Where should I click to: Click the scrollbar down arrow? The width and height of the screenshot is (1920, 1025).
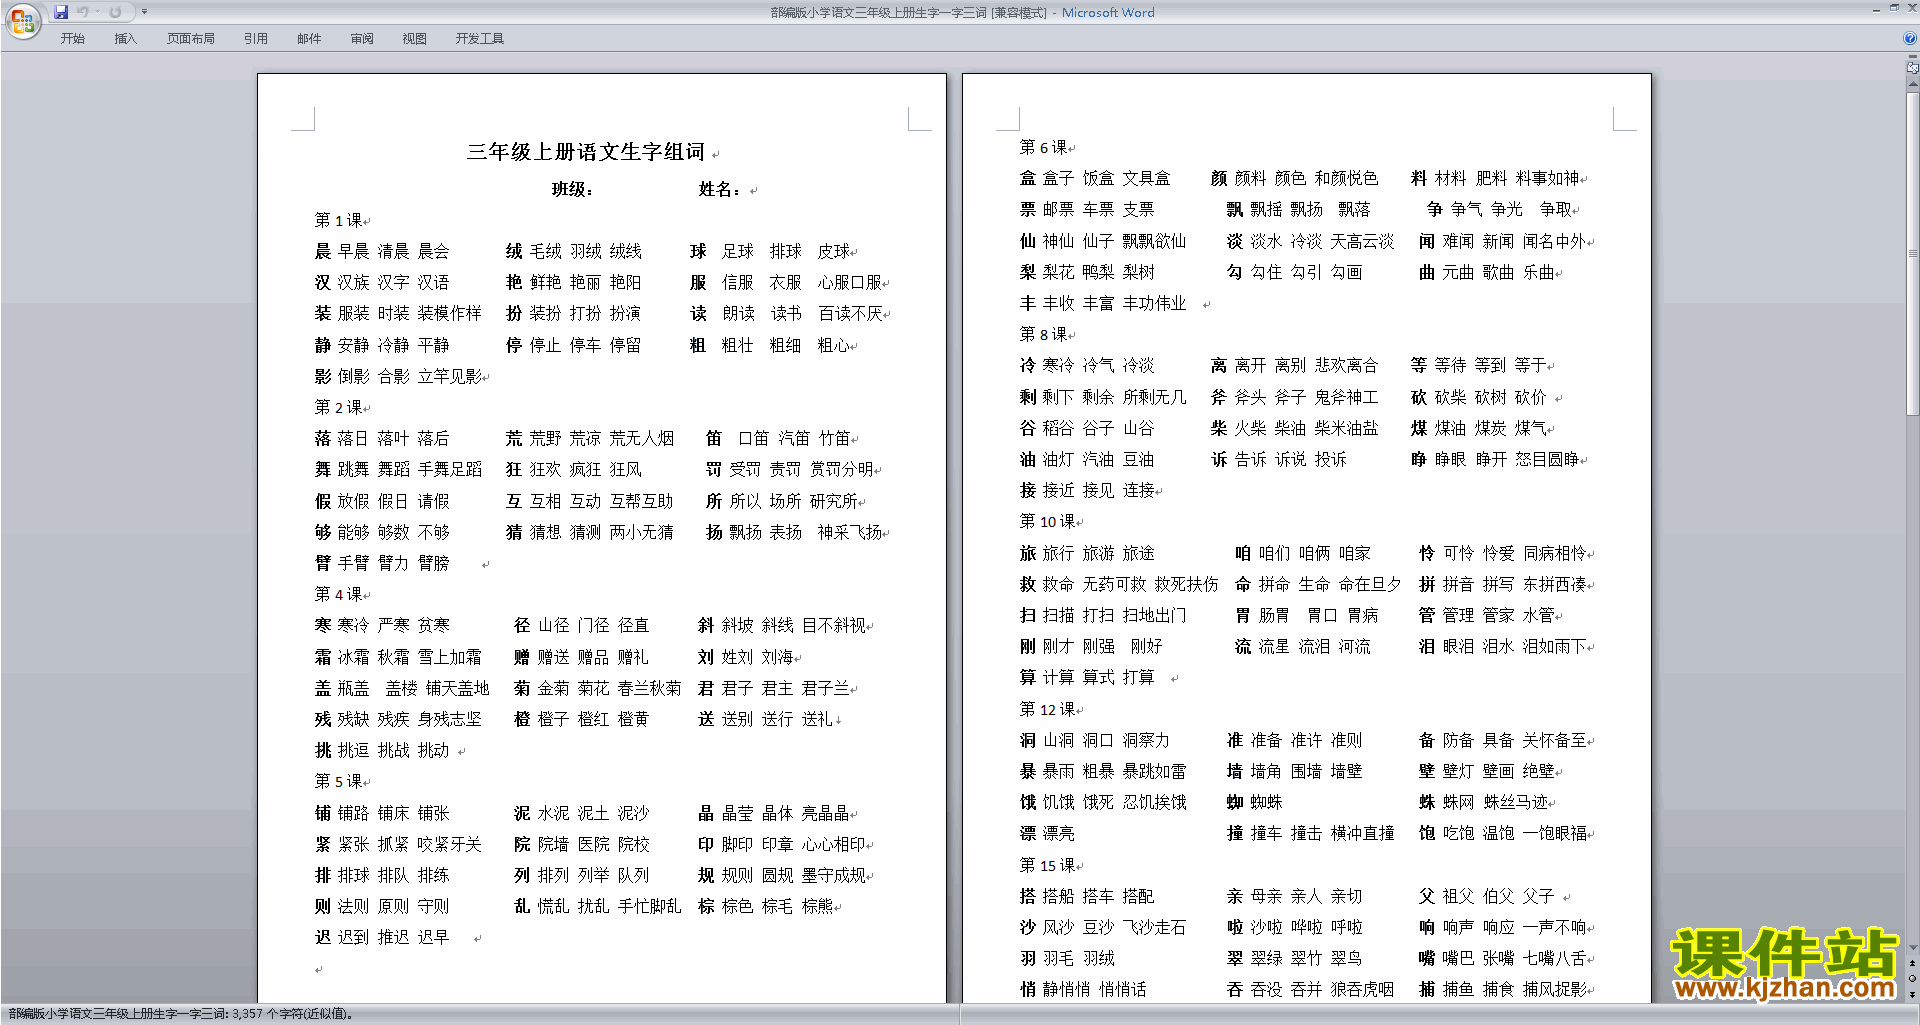coord(1912,947)
